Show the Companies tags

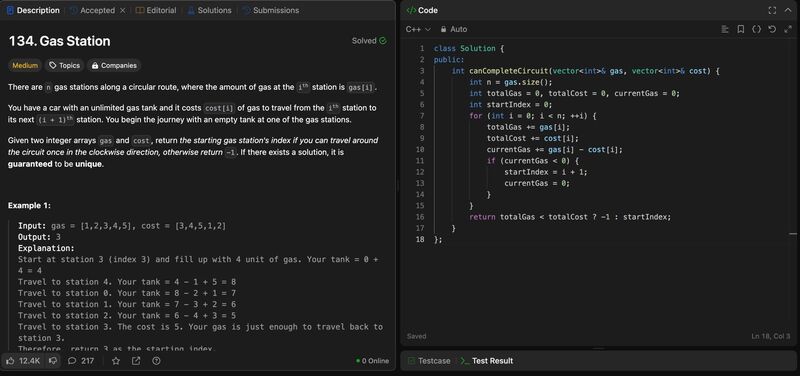point(114,65)
